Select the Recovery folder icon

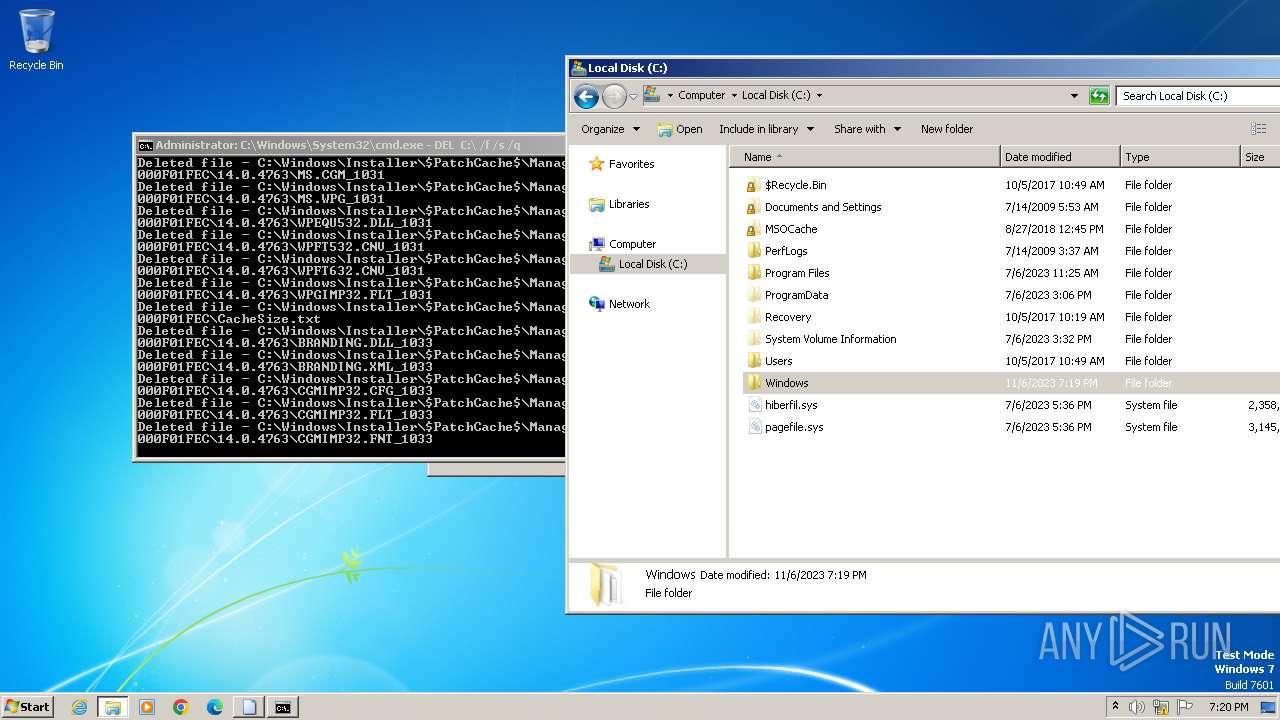point(754,317)
